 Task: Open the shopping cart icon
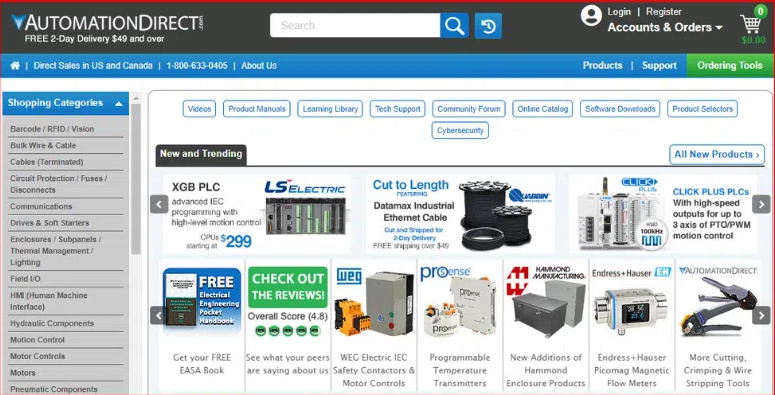[x=752, y=24]
